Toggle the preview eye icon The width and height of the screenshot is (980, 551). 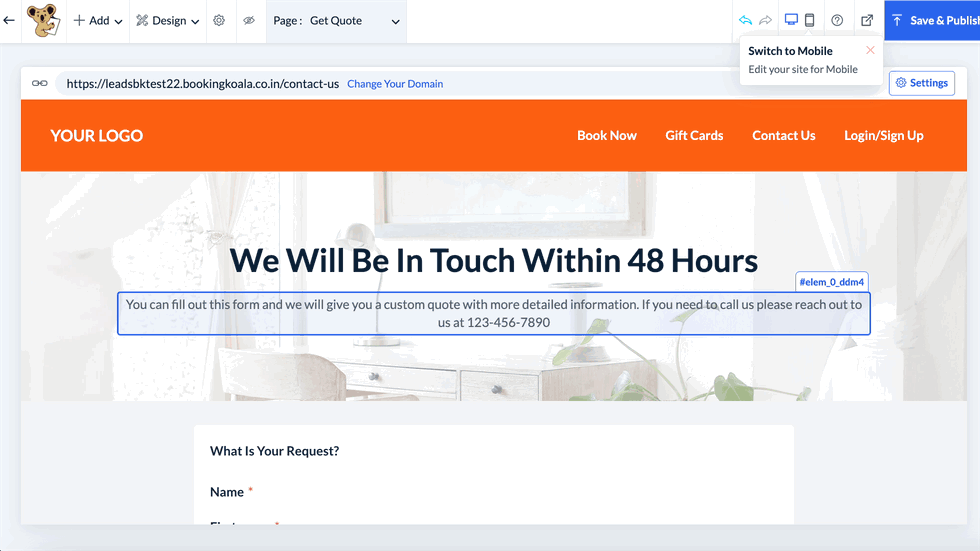(249, 21)
